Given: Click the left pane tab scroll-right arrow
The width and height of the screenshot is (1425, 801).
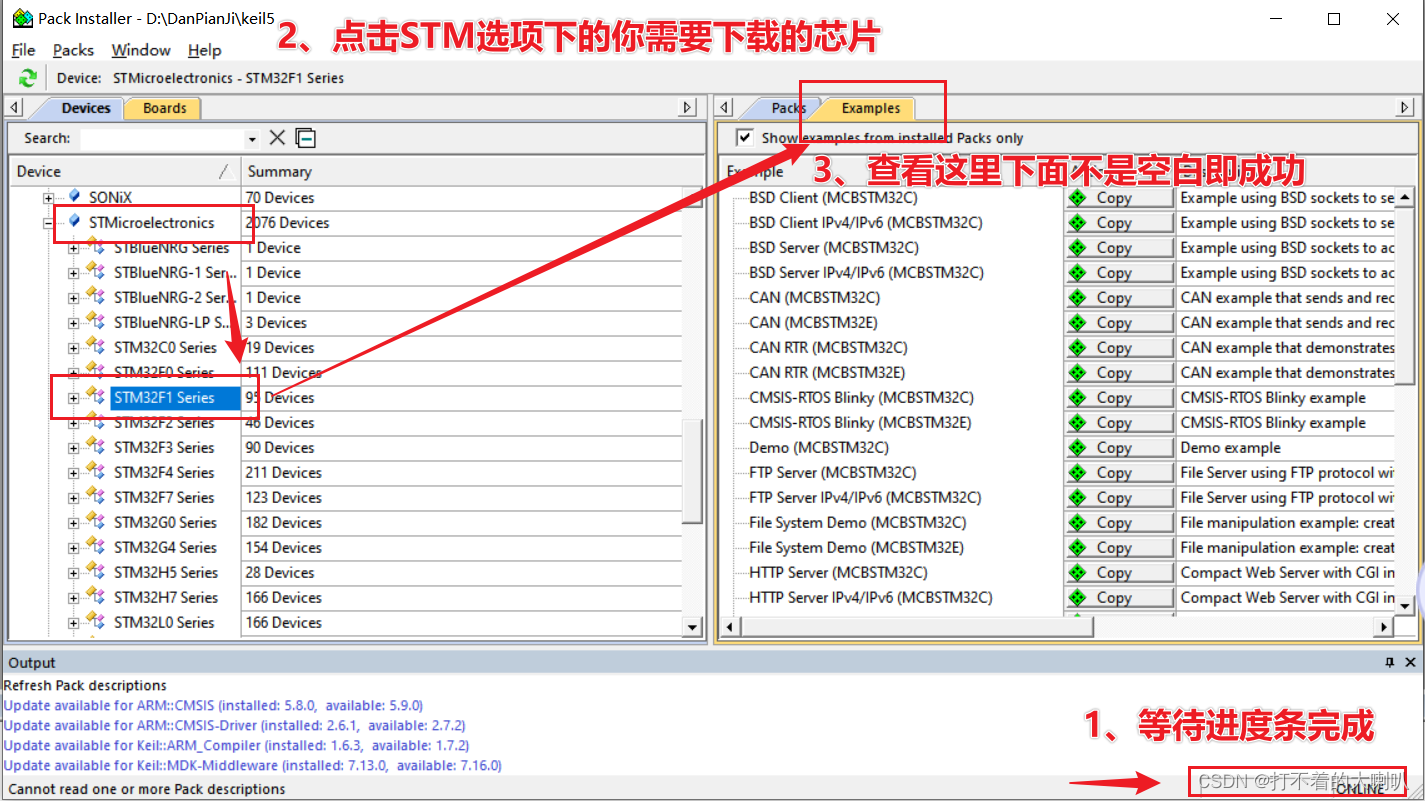Looking at the screenshot, I should pos(688,107).
